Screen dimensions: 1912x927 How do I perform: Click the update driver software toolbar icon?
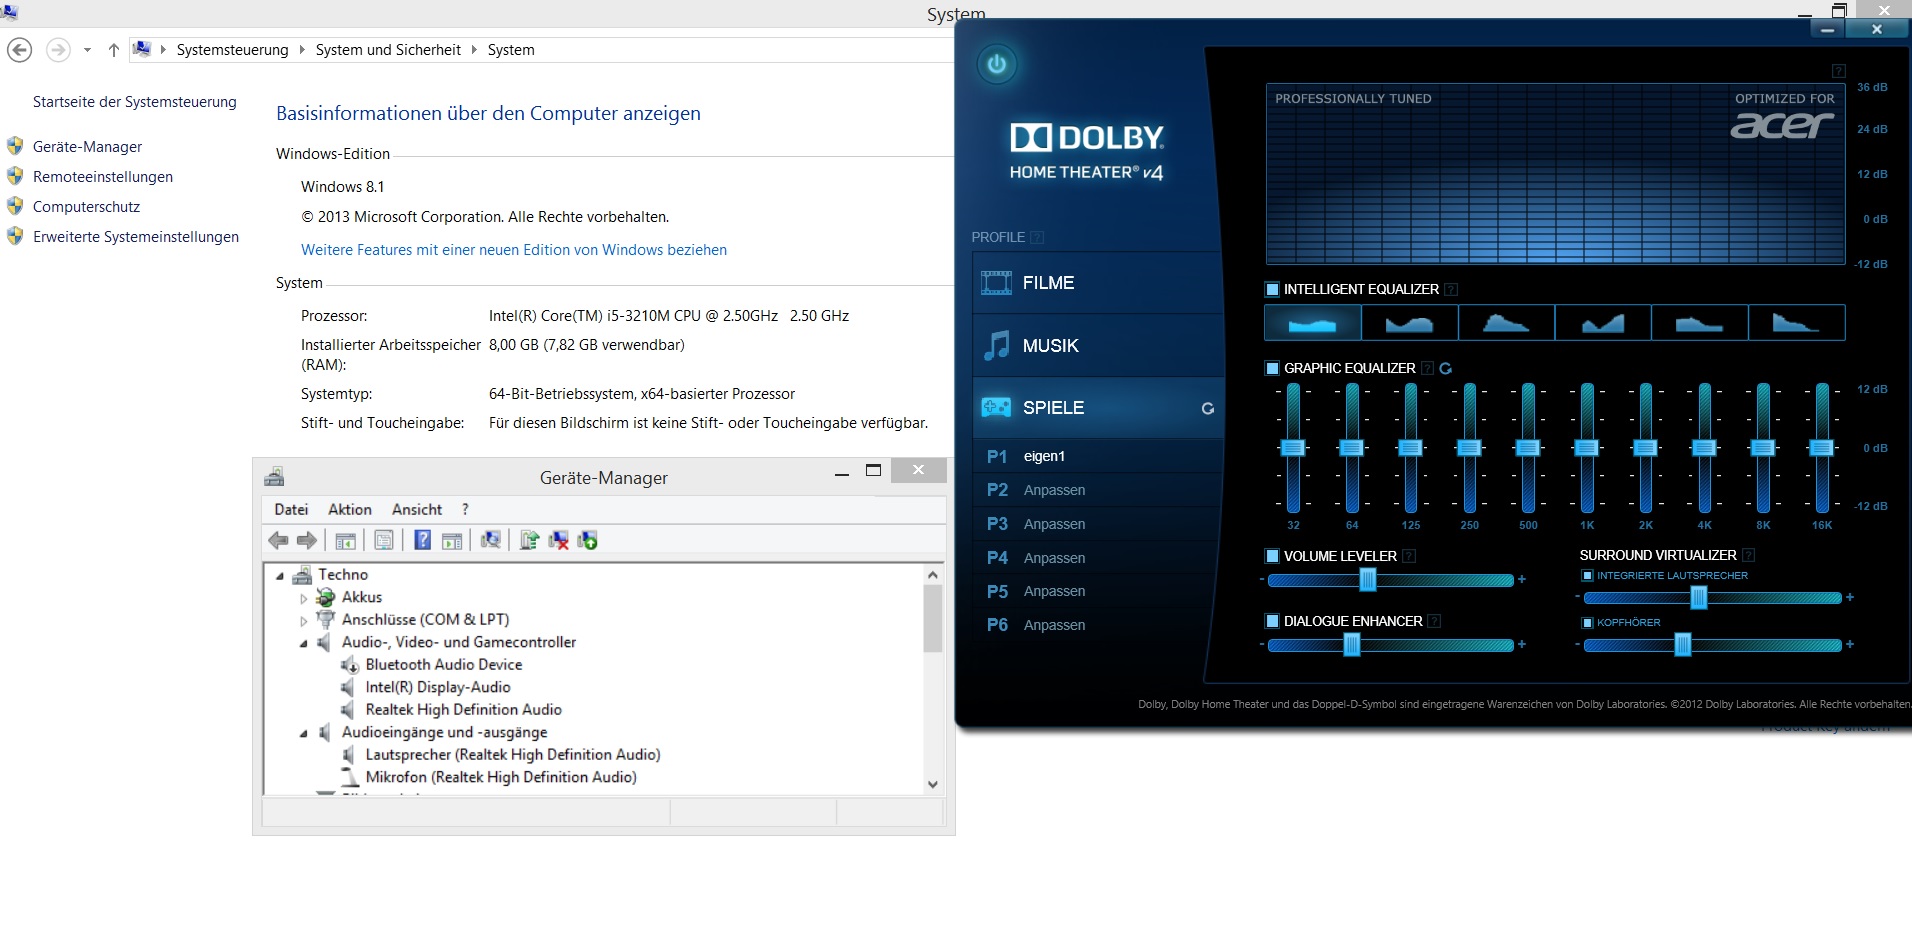[529, 541]
